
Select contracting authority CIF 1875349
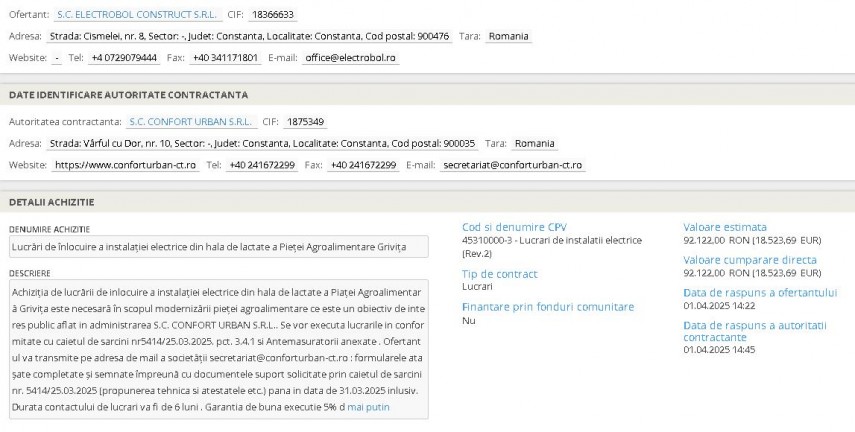pos(305,122)
